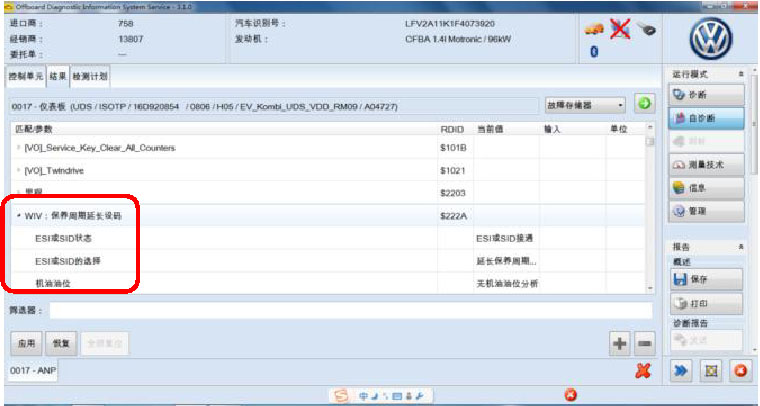Image resolution: width=760 pixels, height=406 pixels.
Task: Click the $1021 RDID cell
Action: (x=455, y=171)
